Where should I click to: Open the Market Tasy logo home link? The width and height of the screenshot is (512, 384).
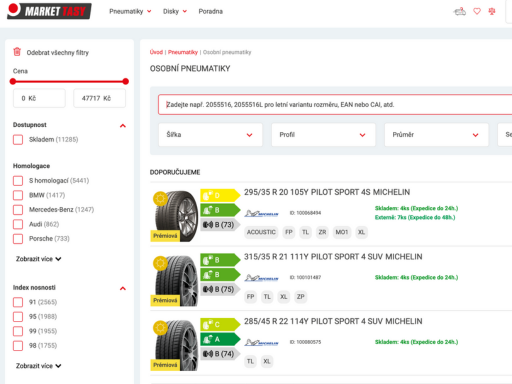tap(49, 11)
